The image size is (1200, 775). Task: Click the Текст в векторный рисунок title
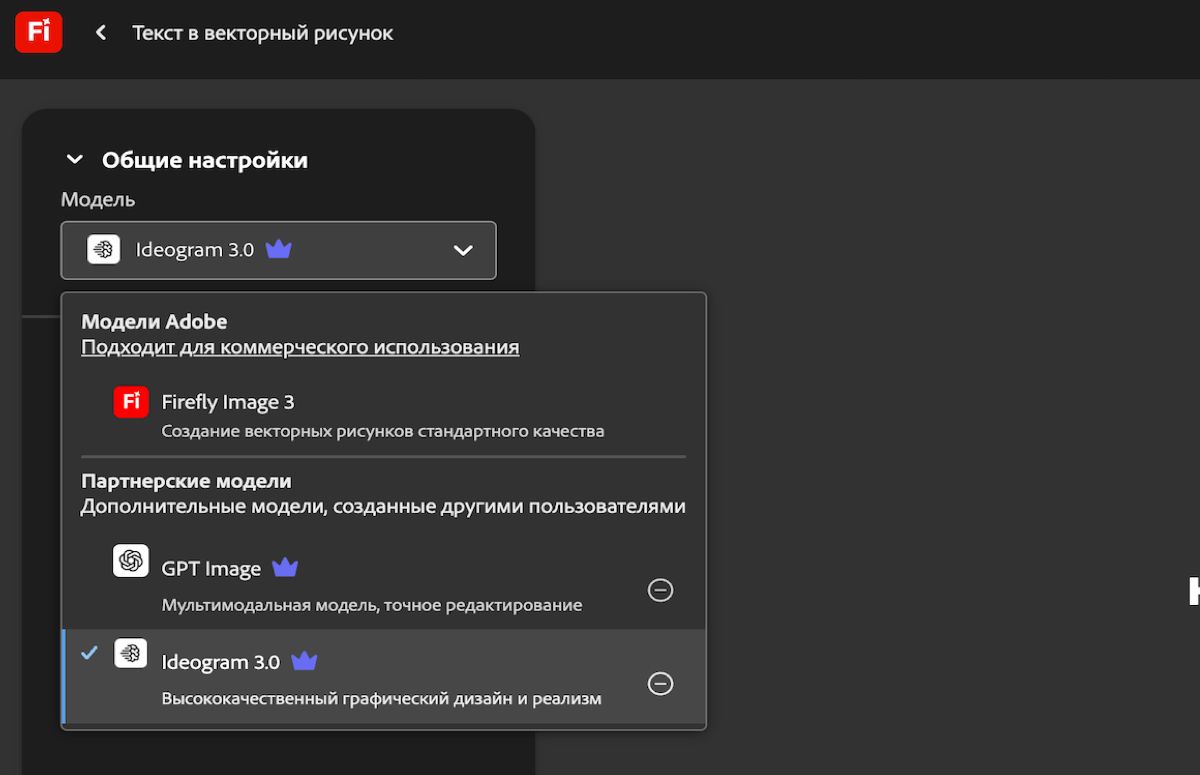click(263, 33)
